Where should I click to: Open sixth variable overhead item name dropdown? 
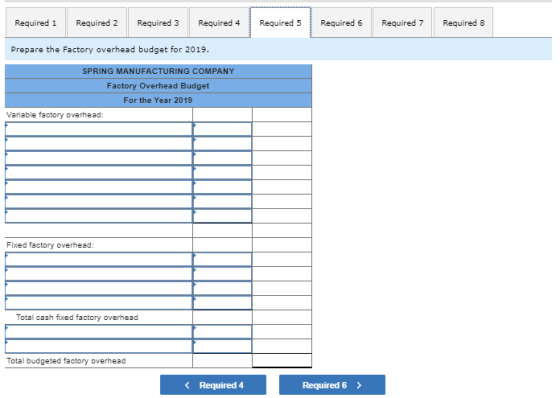pyautogui.click(x=99, y=202)
